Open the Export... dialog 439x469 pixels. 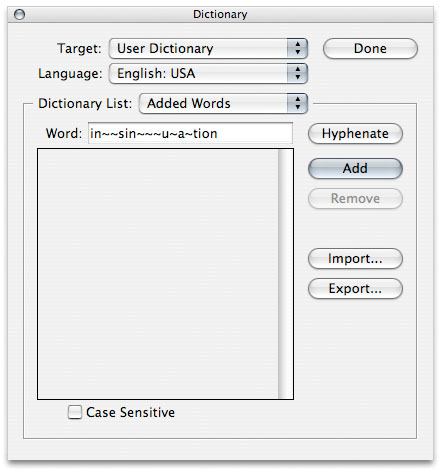(x=355, y=289)
